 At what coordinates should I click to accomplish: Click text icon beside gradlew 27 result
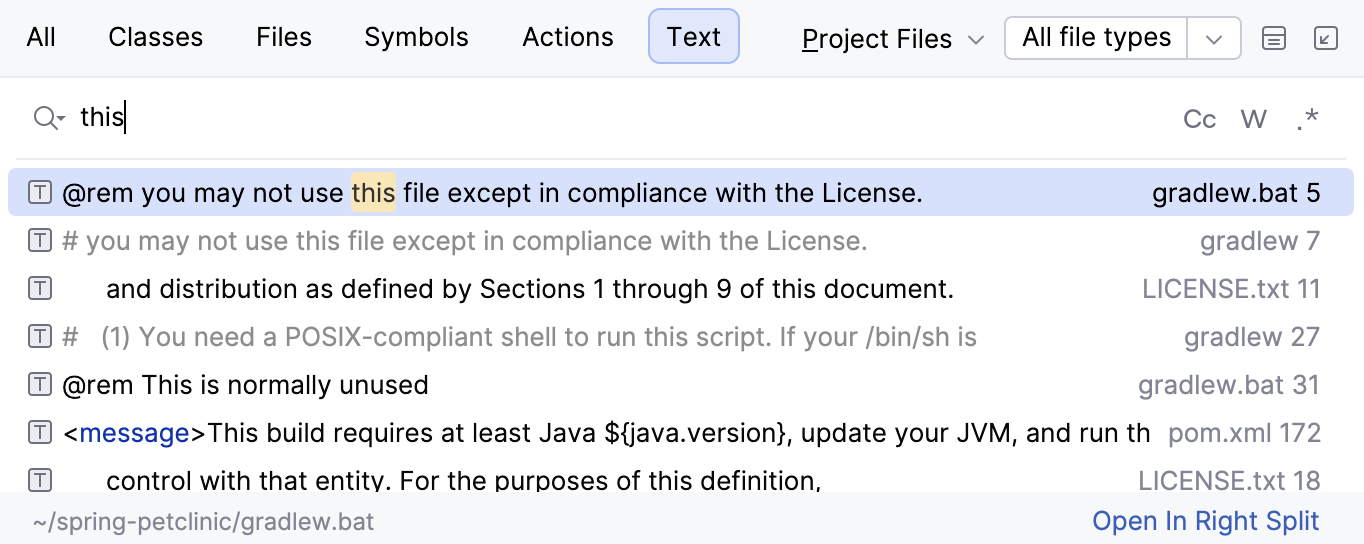click(x=39, y=336)
